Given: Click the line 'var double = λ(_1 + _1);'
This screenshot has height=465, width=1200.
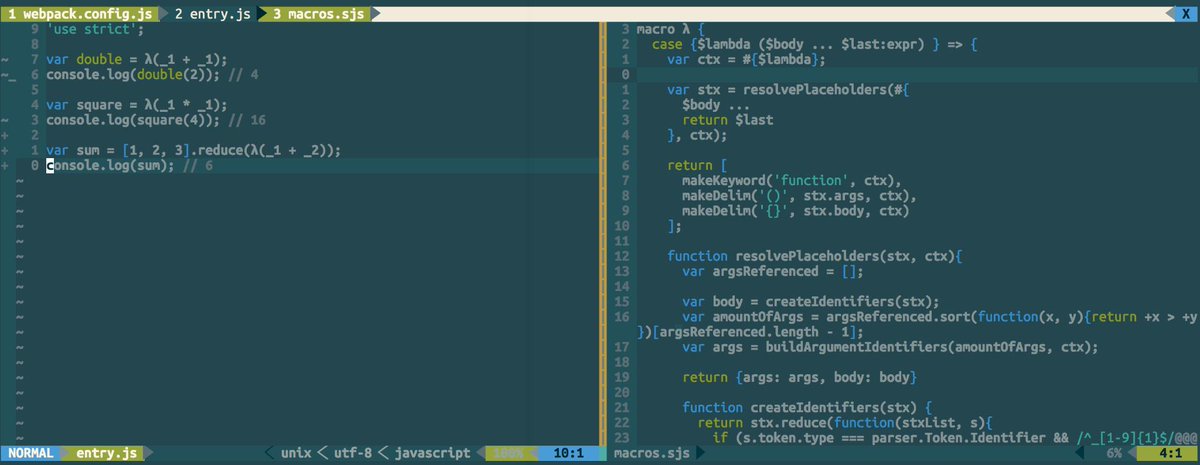Looking at the screenshot, I should 135,60.
